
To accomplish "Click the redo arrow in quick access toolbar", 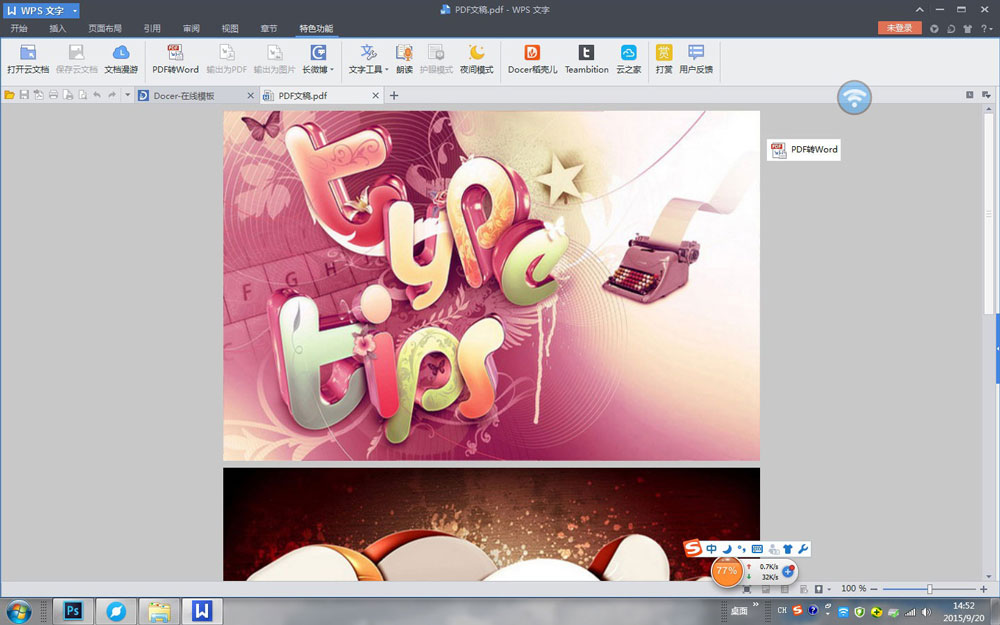I will pos(112,95).
